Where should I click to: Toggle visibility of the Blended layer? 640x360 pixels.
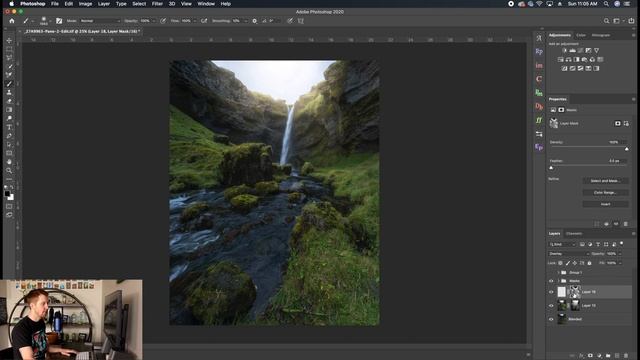pos(551,319)
